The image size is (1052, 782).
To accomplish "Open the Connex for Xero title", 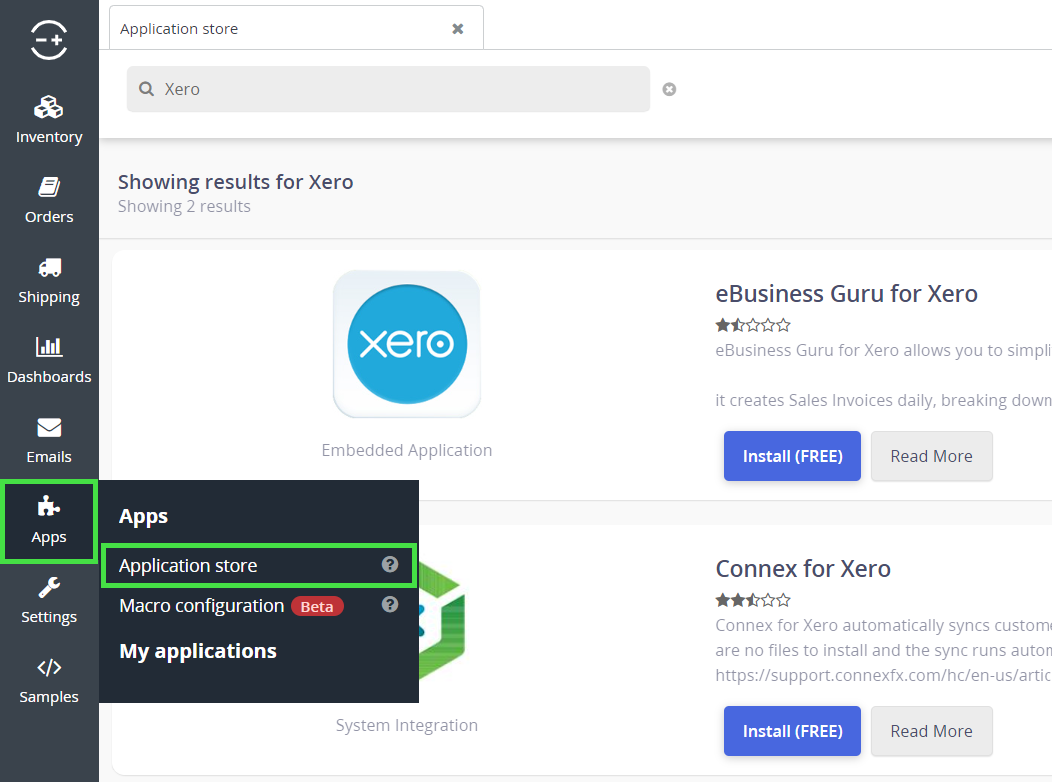I will [803, 569].
